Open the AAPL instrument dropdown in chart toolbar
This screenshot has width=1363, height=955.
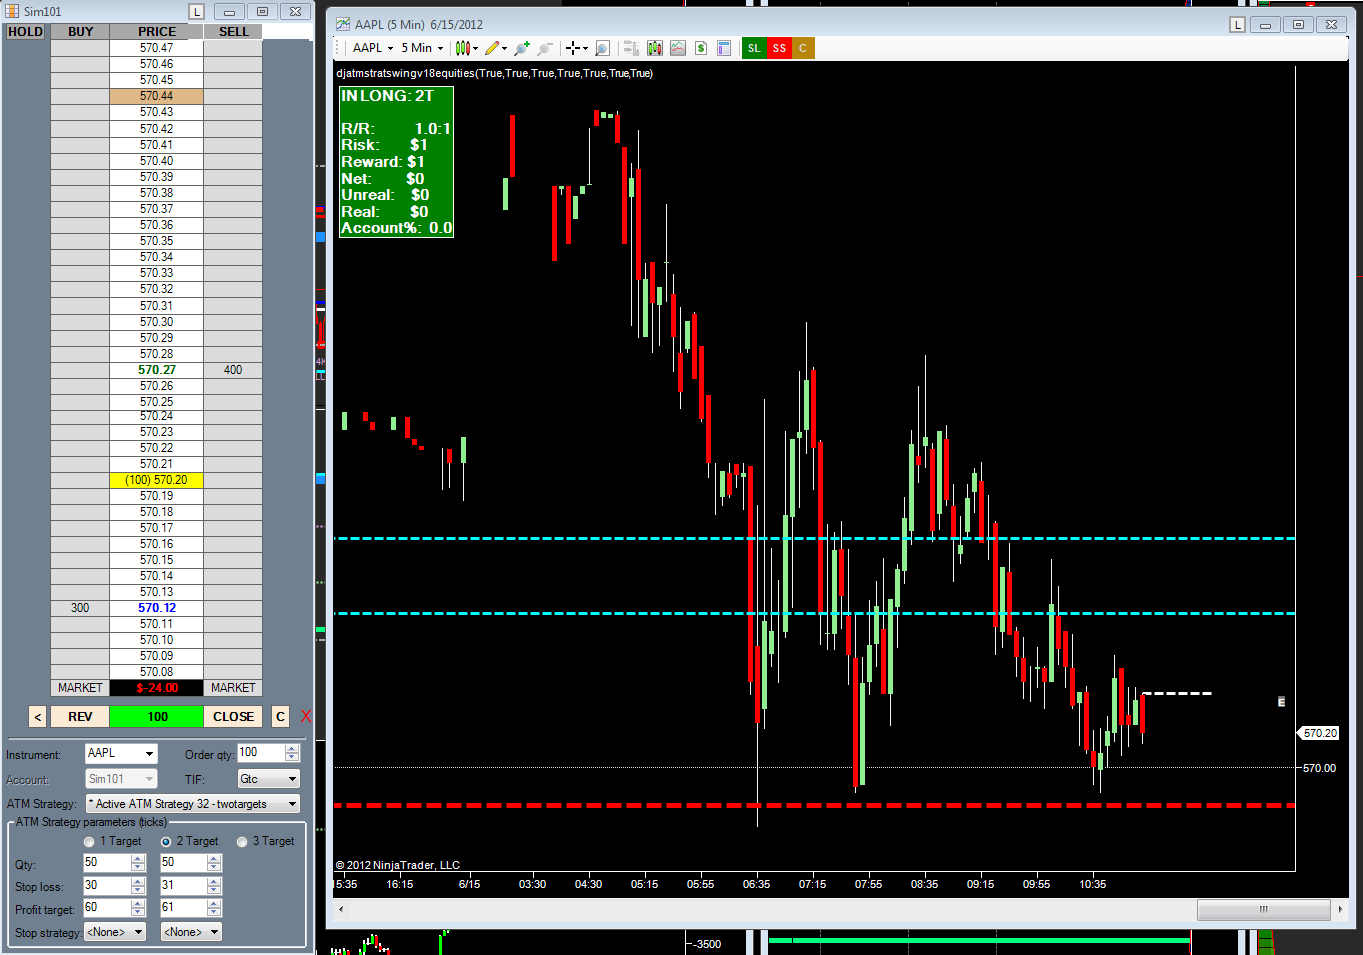click(373, 48)
